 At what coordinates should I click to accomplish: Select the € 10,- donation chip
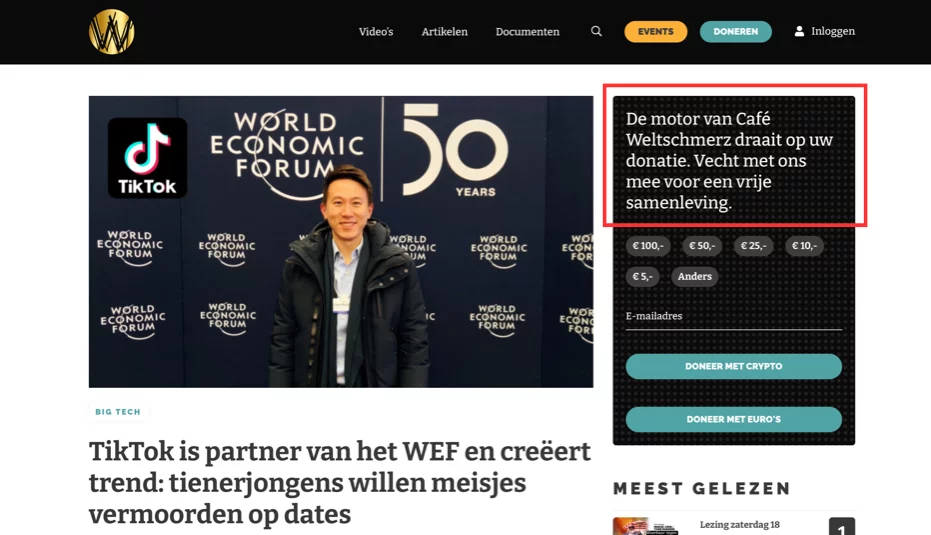pos(805,246)
